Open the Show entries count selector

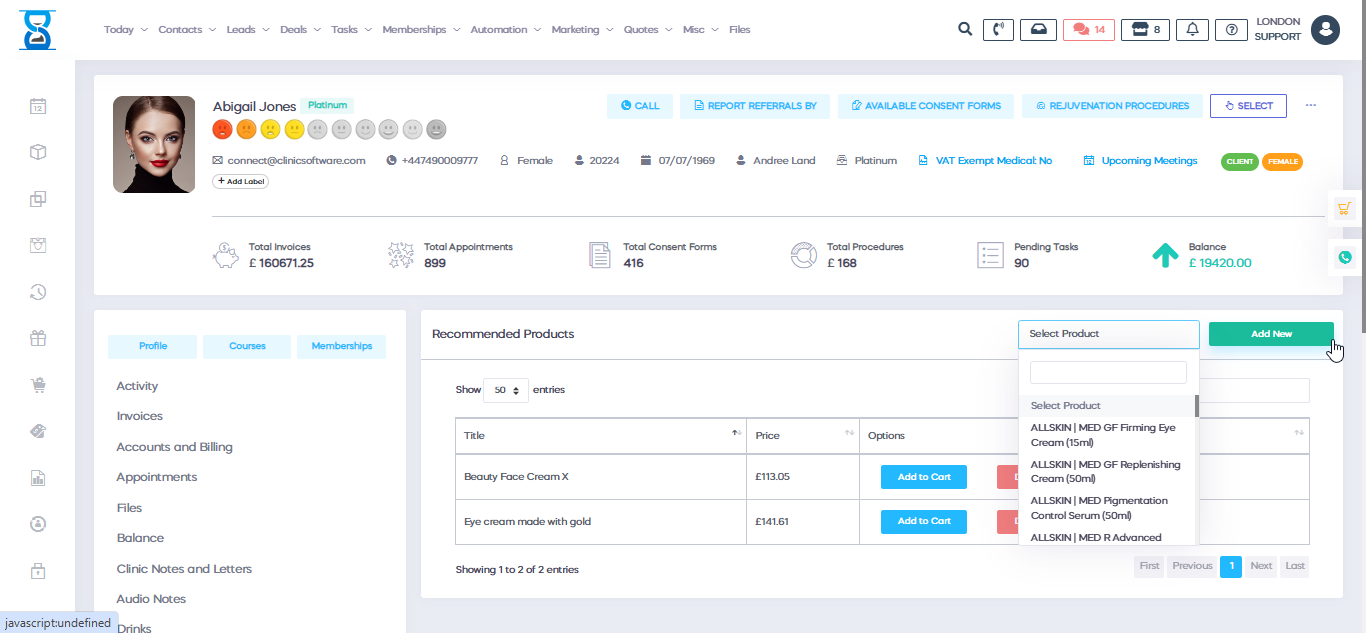[x=506, y=390]
